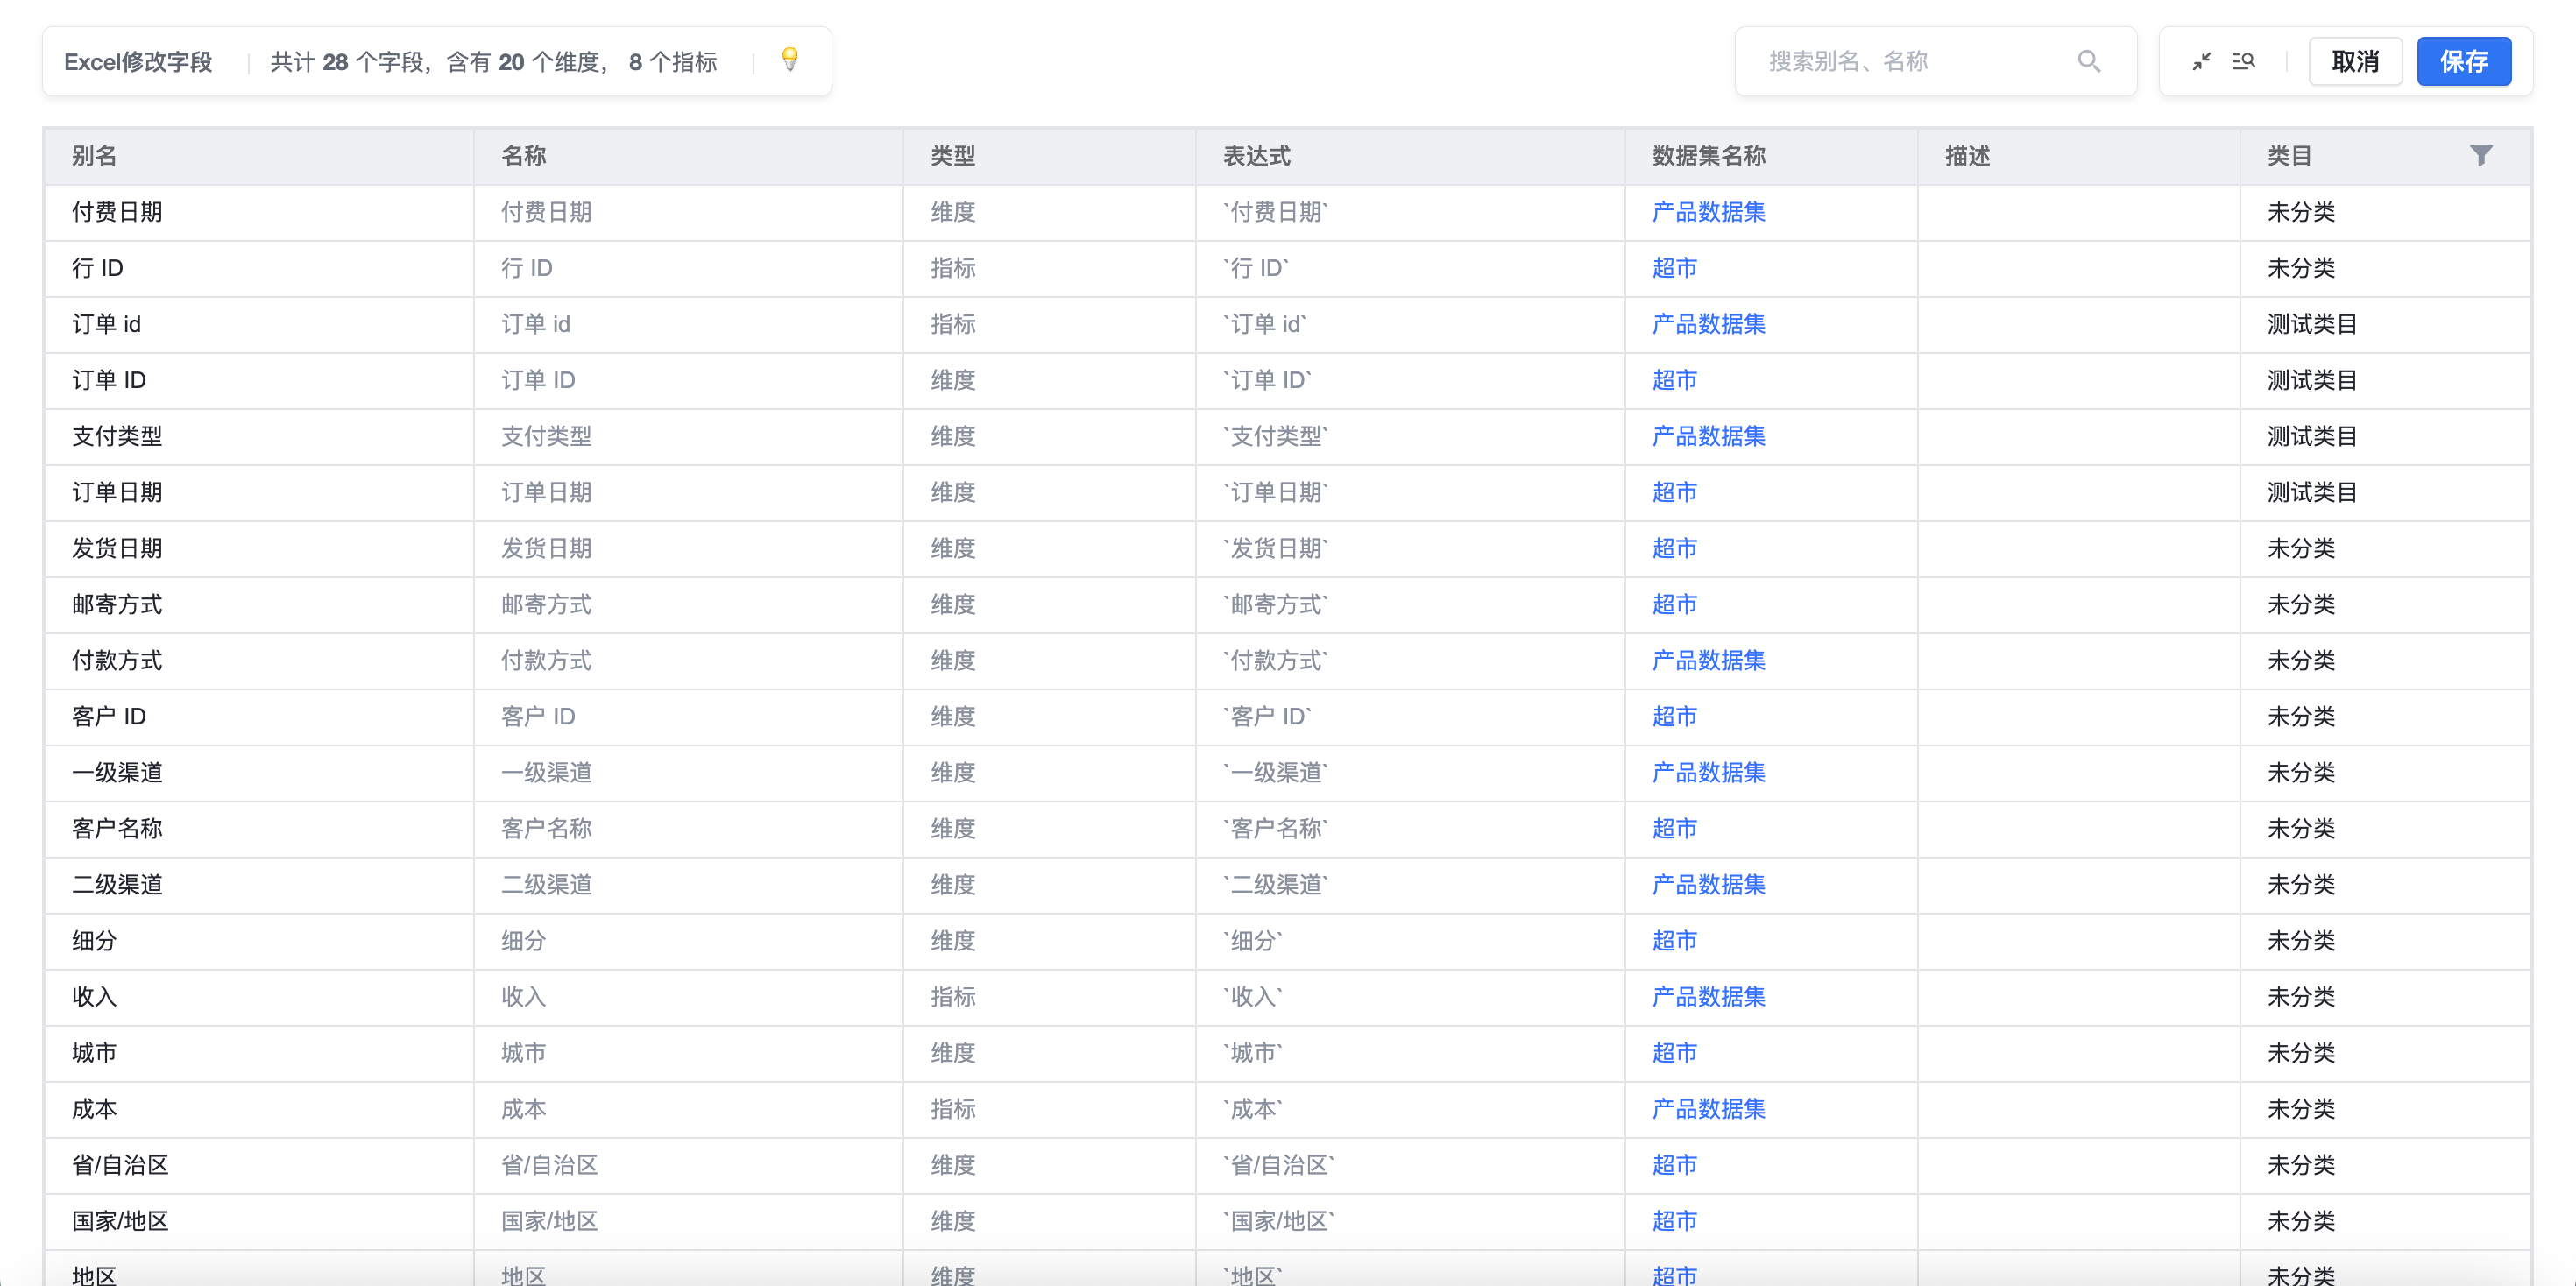Edit the 订单 id alias cell
This screenshot has width=2576, height=1286.
click(106, 324)
